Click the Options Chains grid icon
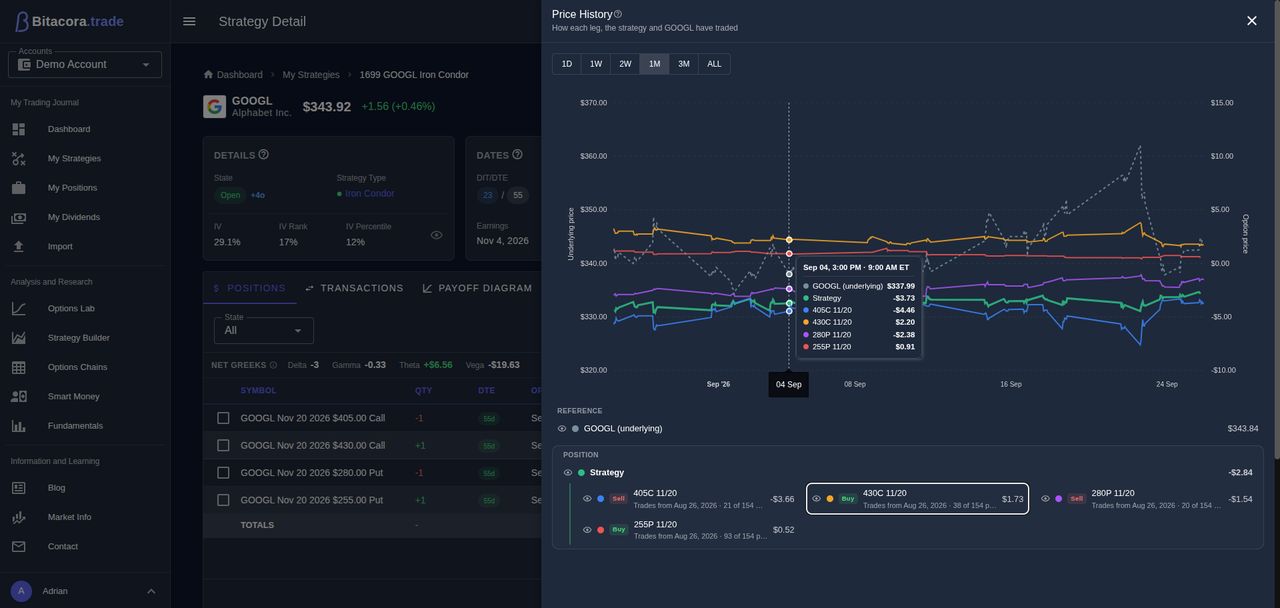1280x608 pixels. pyautogui.click(x=18, y=367)
